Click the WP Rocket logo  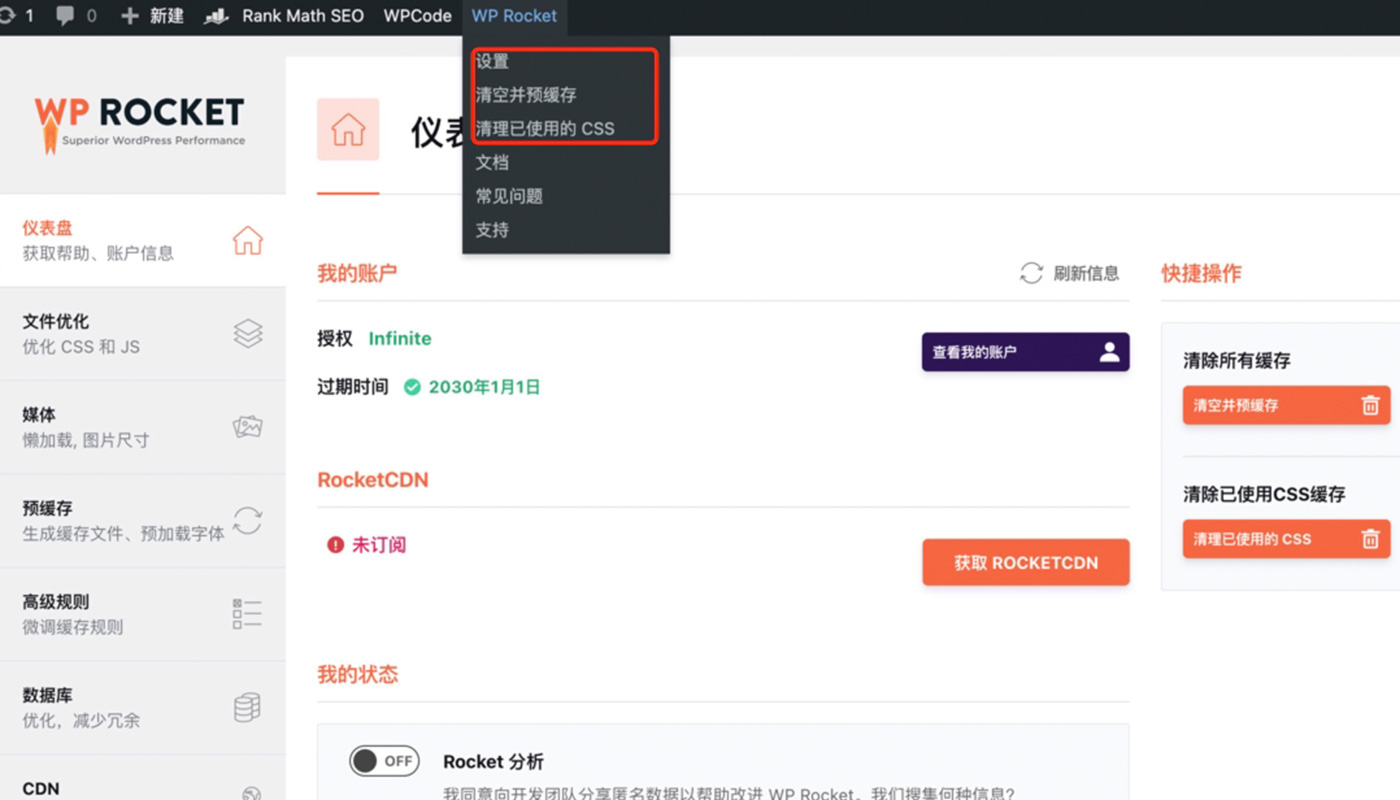click(x=140, y=123)
